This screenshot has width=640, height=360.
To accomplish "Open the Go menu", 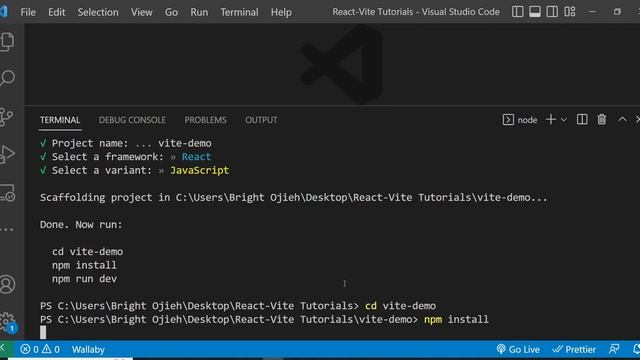I will (x=171, y=12).
